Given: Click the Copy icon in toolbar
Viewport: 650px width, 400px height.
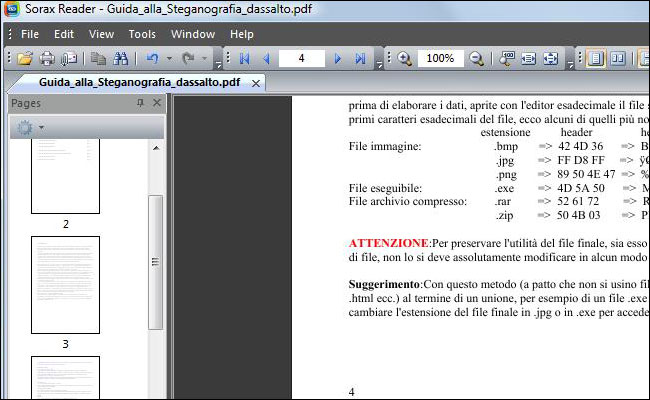Looking at the screenshot, I should [x=99, y=59].
